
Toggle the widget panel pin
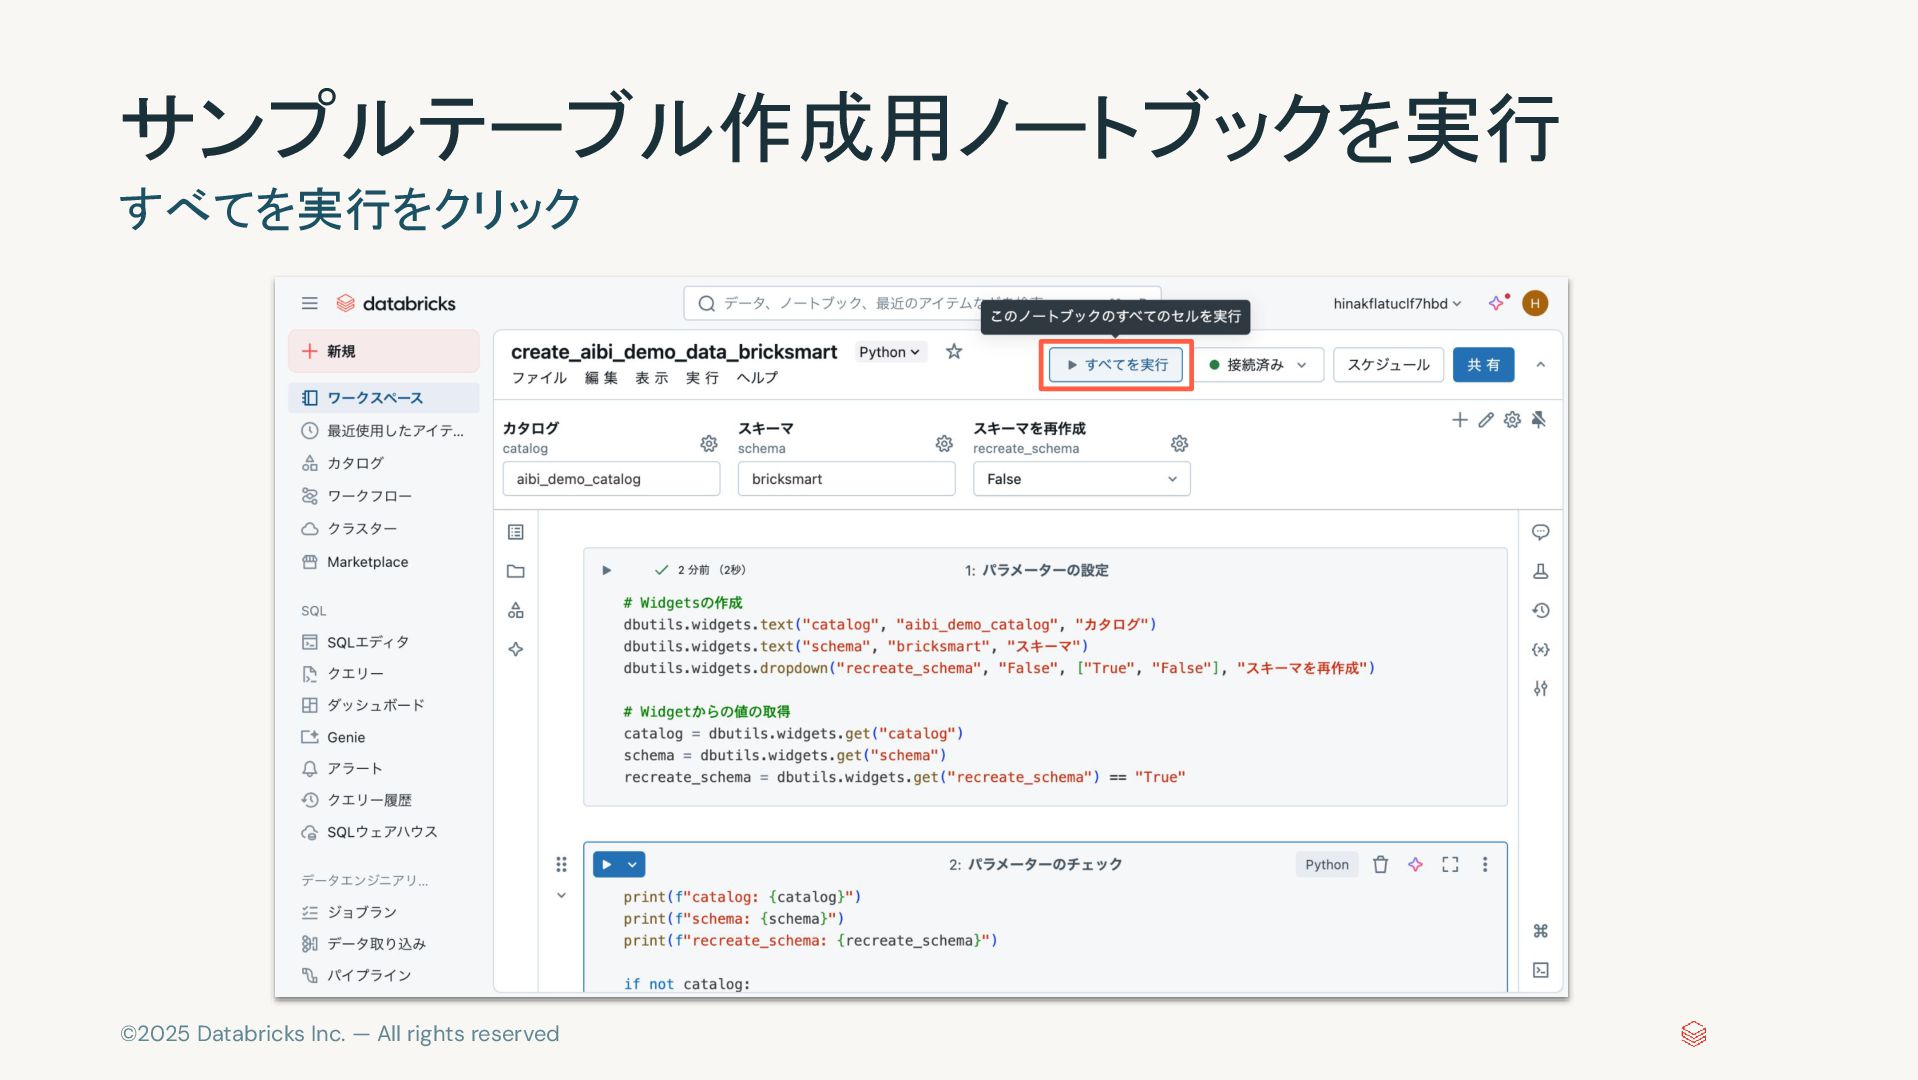(1539, 420)
